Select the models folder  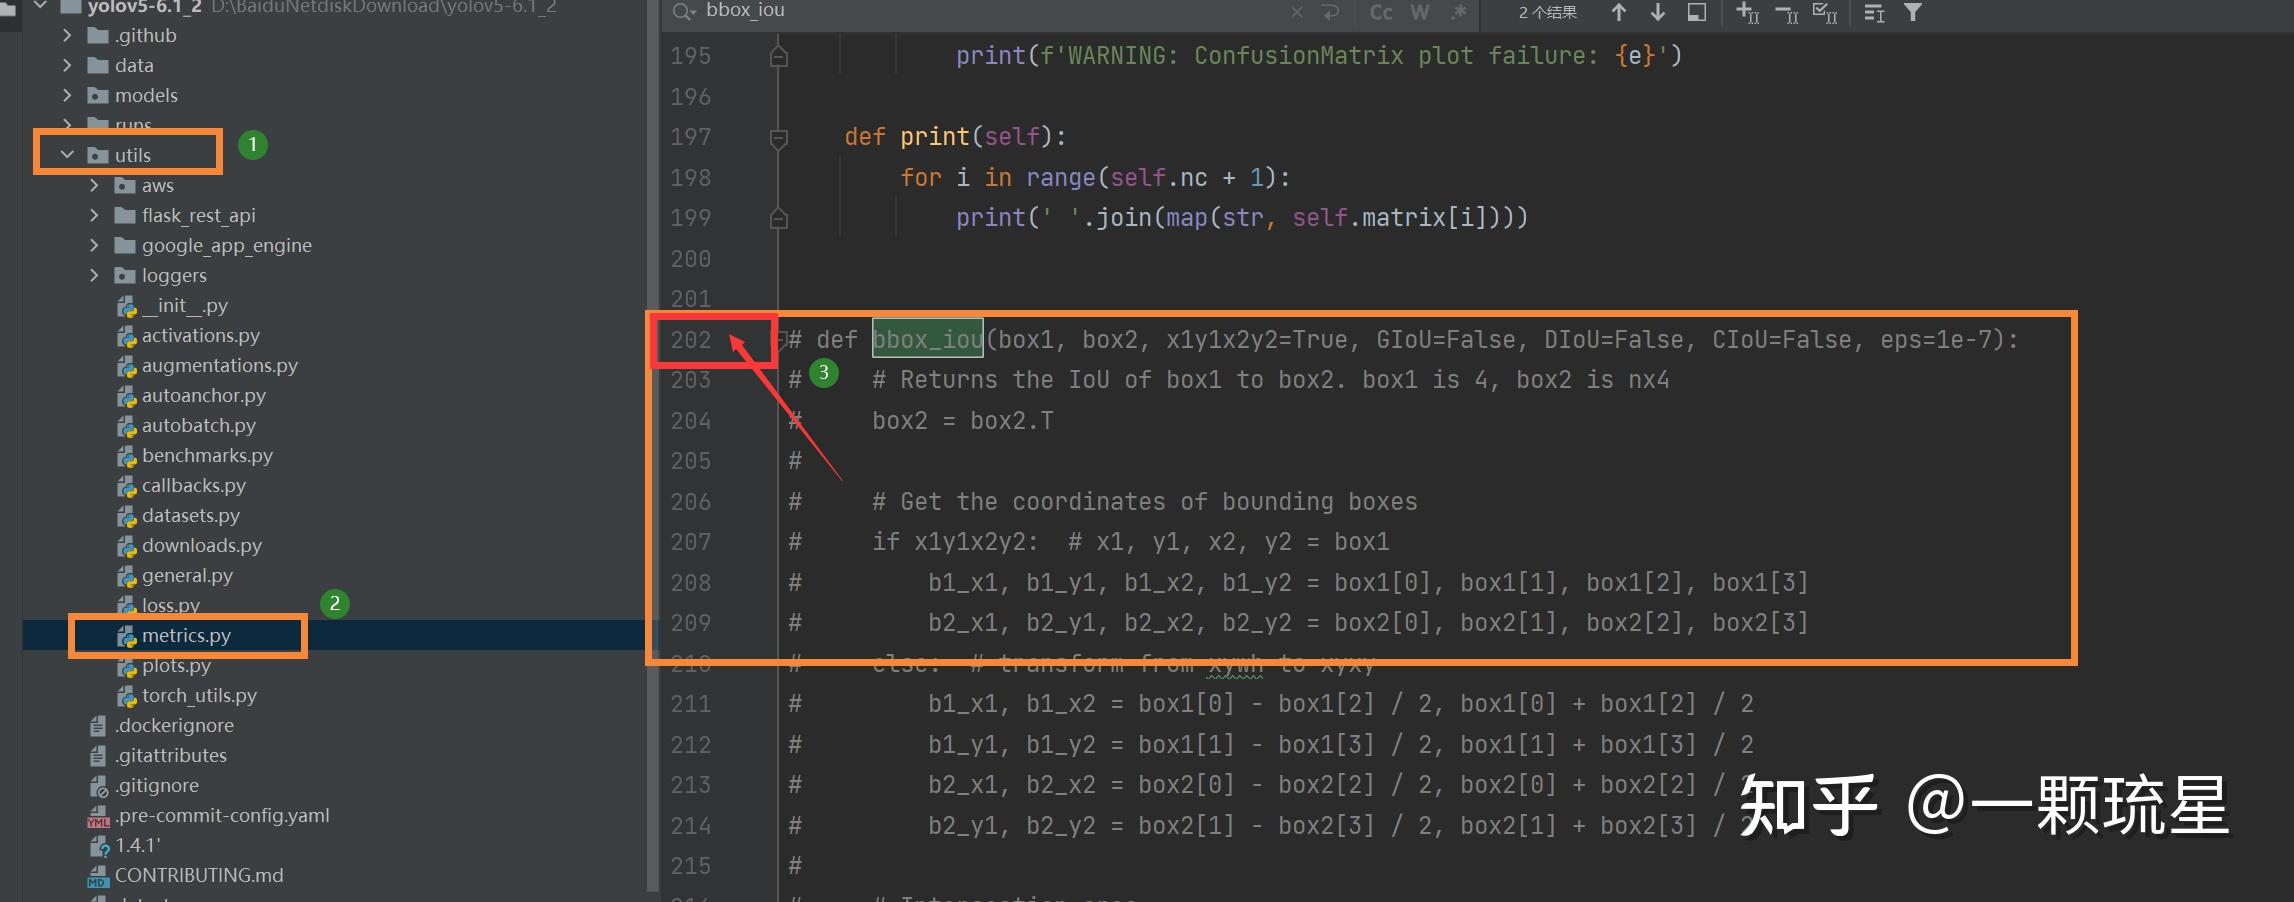[x=146, y=95]
